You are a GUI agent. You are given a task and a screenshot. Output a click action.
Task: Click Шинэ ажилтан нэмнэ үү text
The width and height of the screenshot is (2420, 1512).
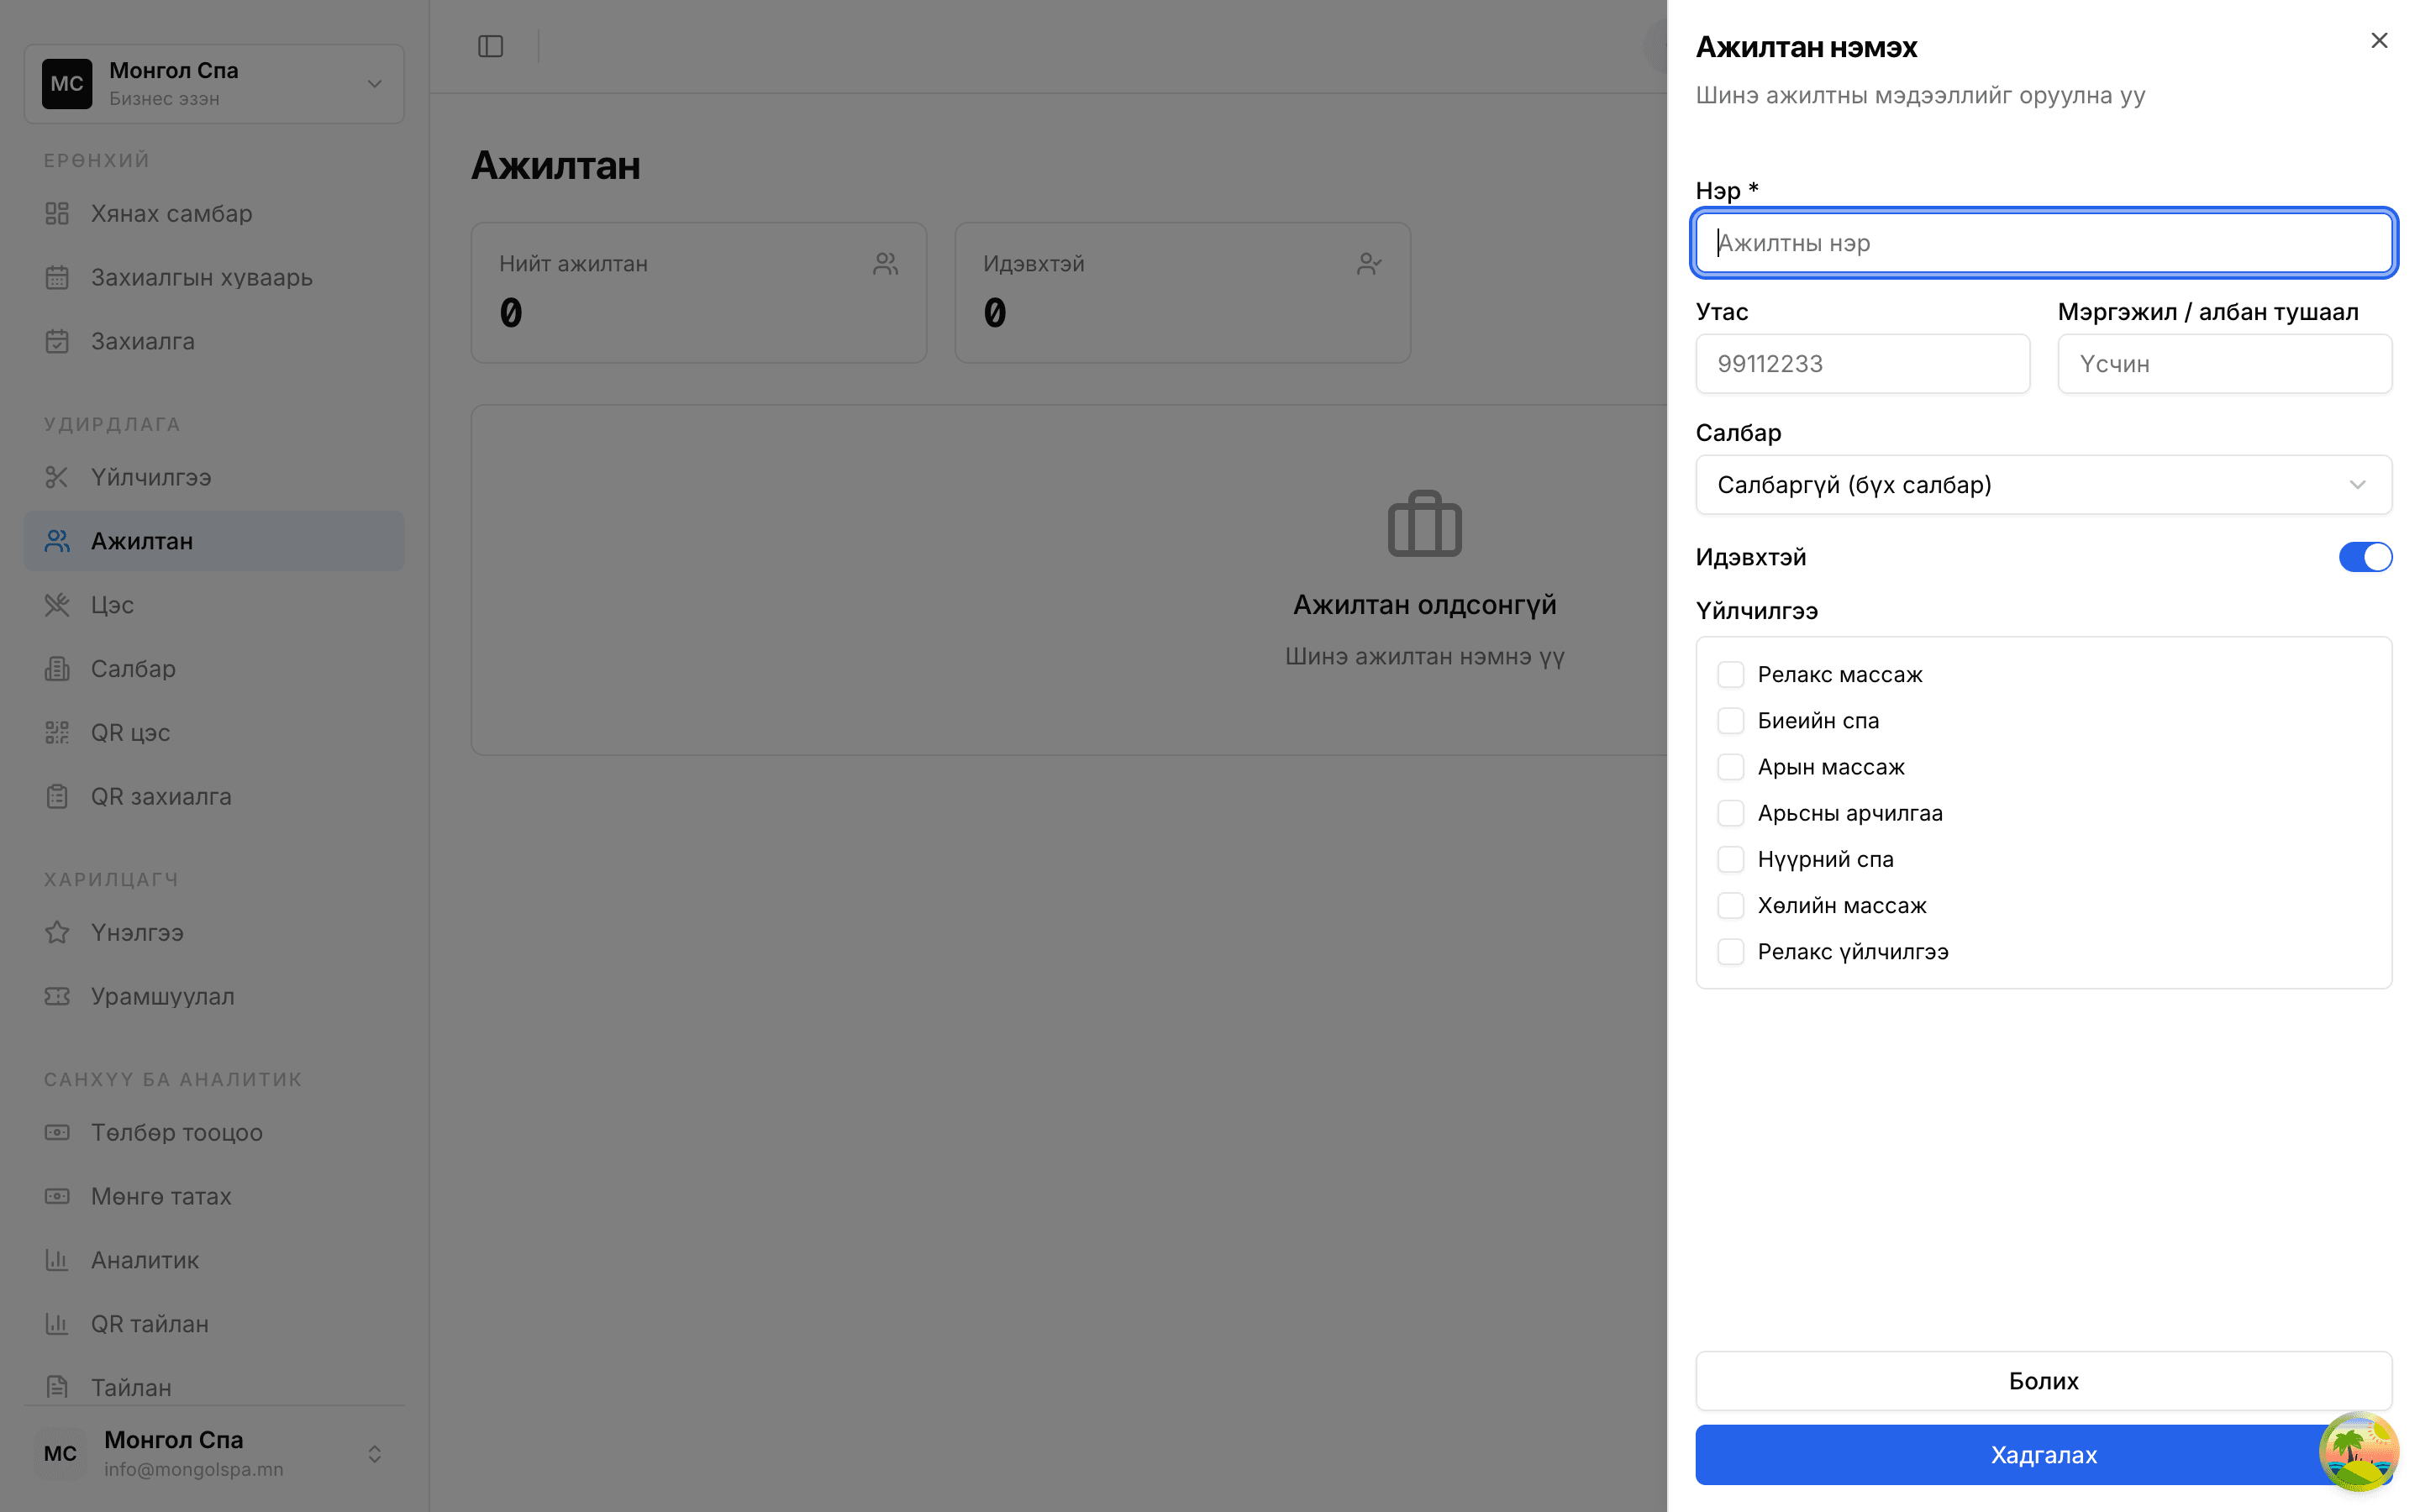[1424, 657]
